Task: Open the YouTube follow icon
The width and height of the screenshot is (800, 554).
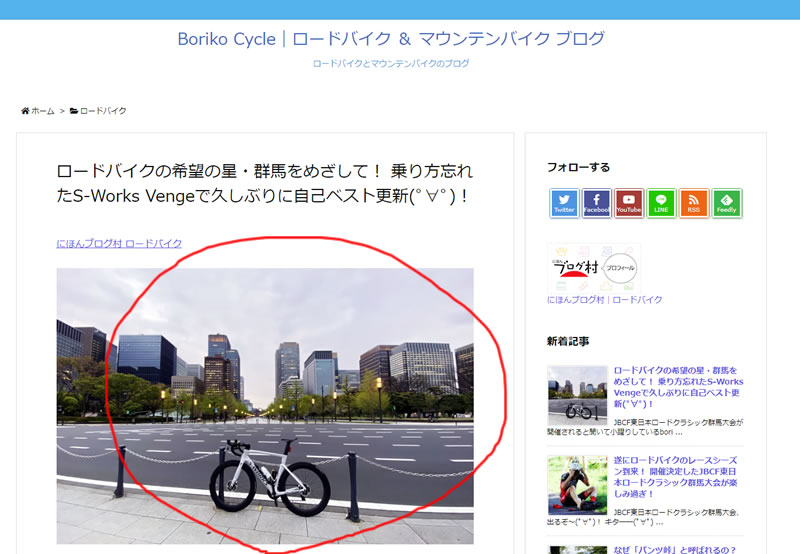Action: tap(629, 204)
